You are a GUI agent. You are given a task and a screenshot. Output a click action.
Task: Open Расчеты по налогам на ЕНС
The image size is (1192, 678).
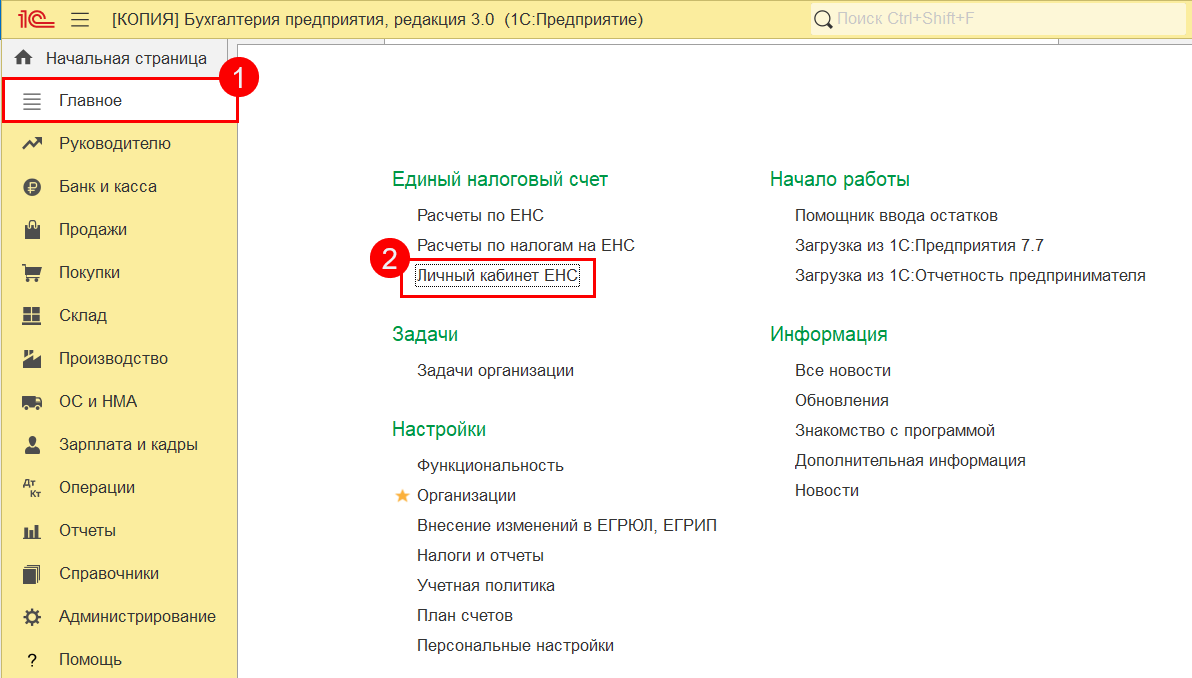tap(525, 246)
